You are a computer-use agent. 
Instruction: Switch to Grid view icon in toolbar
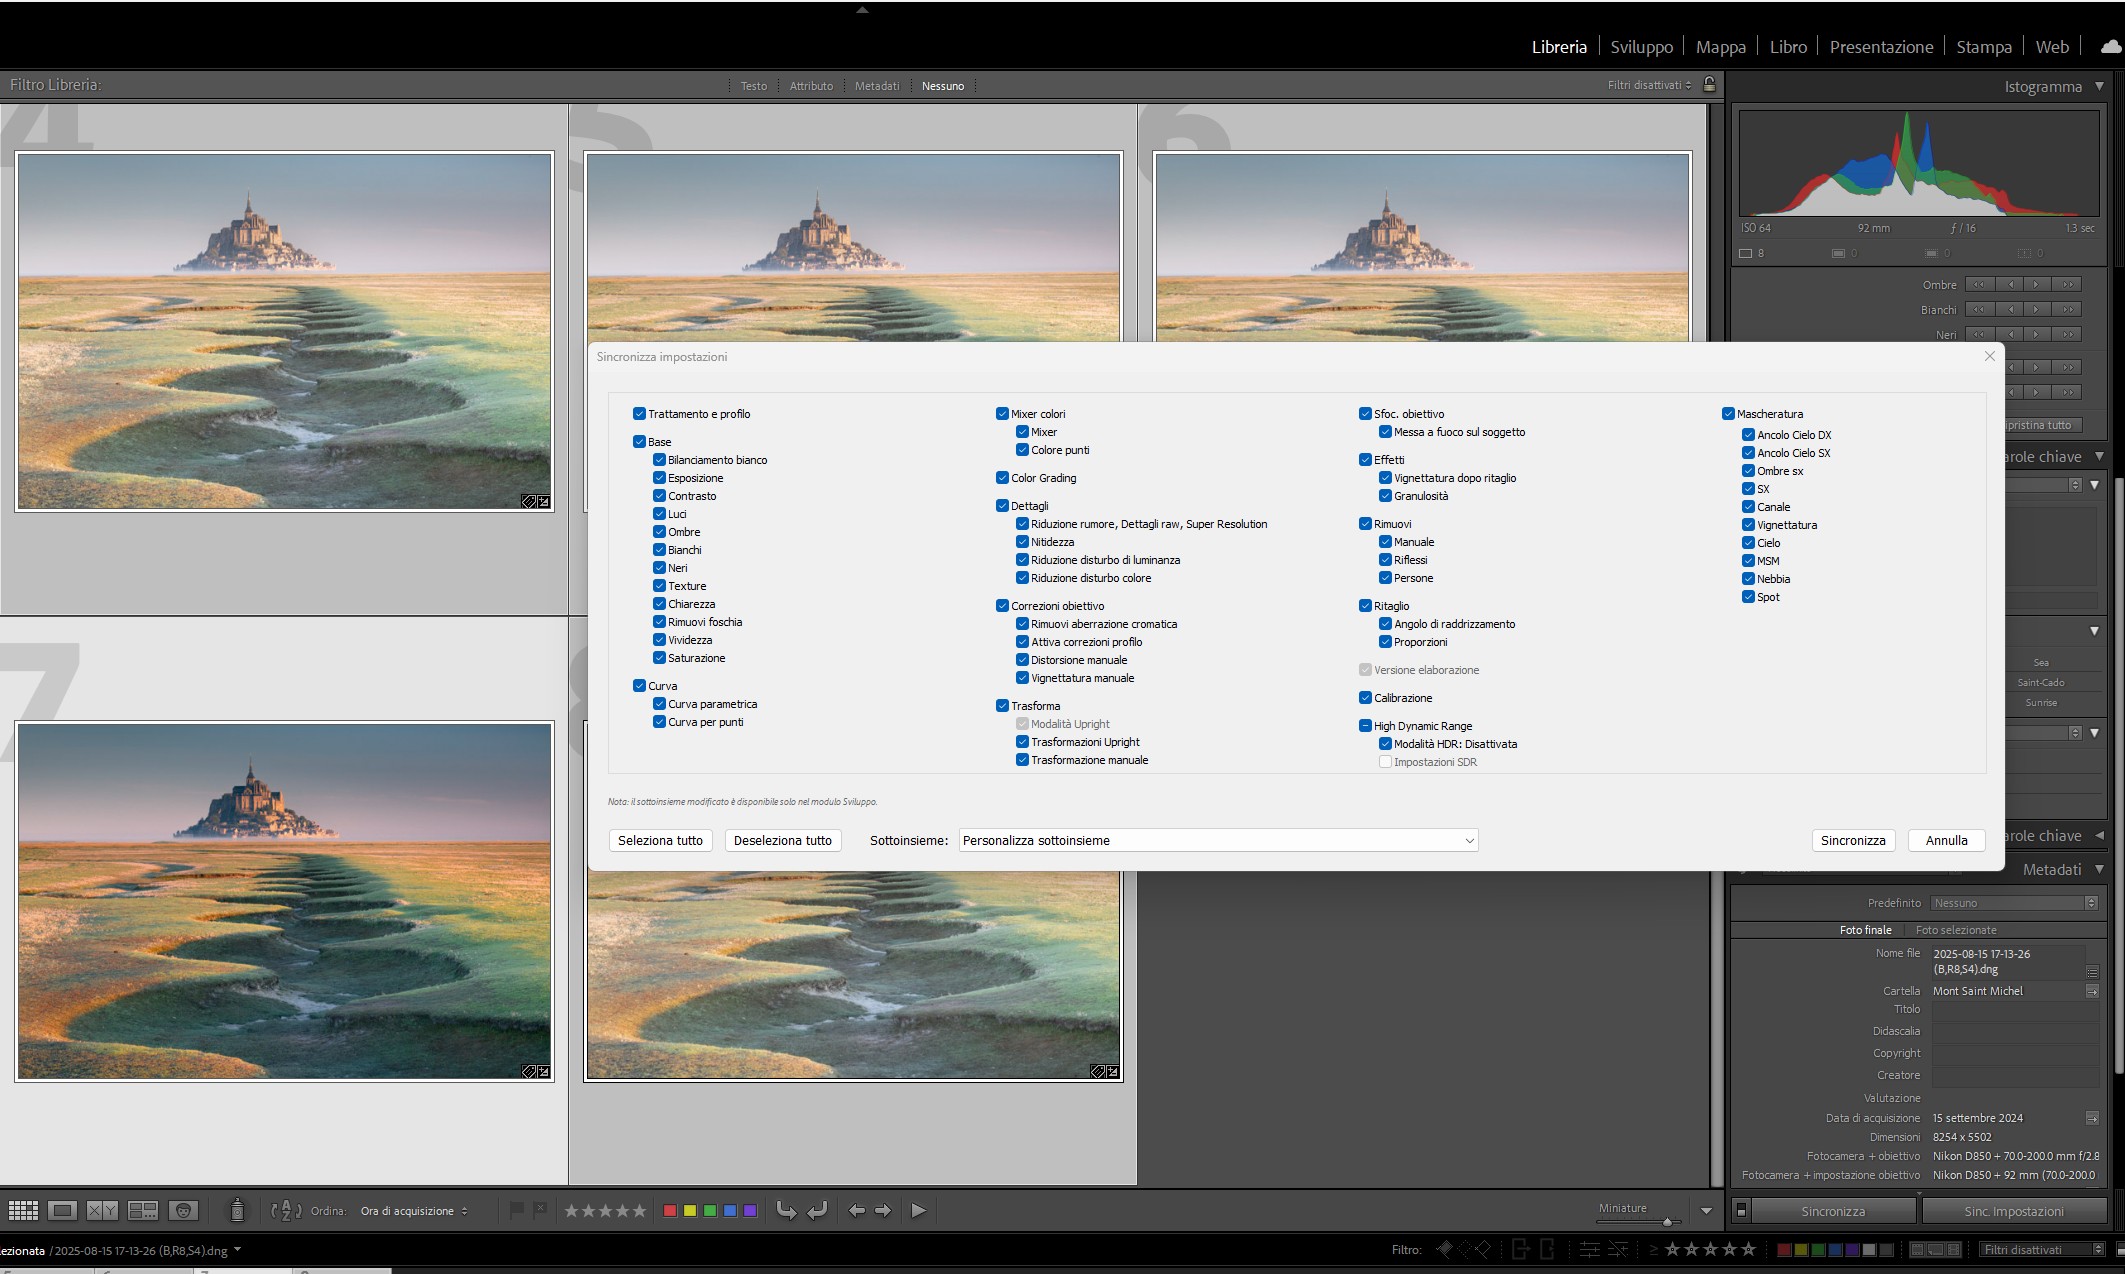[23, 1211]
